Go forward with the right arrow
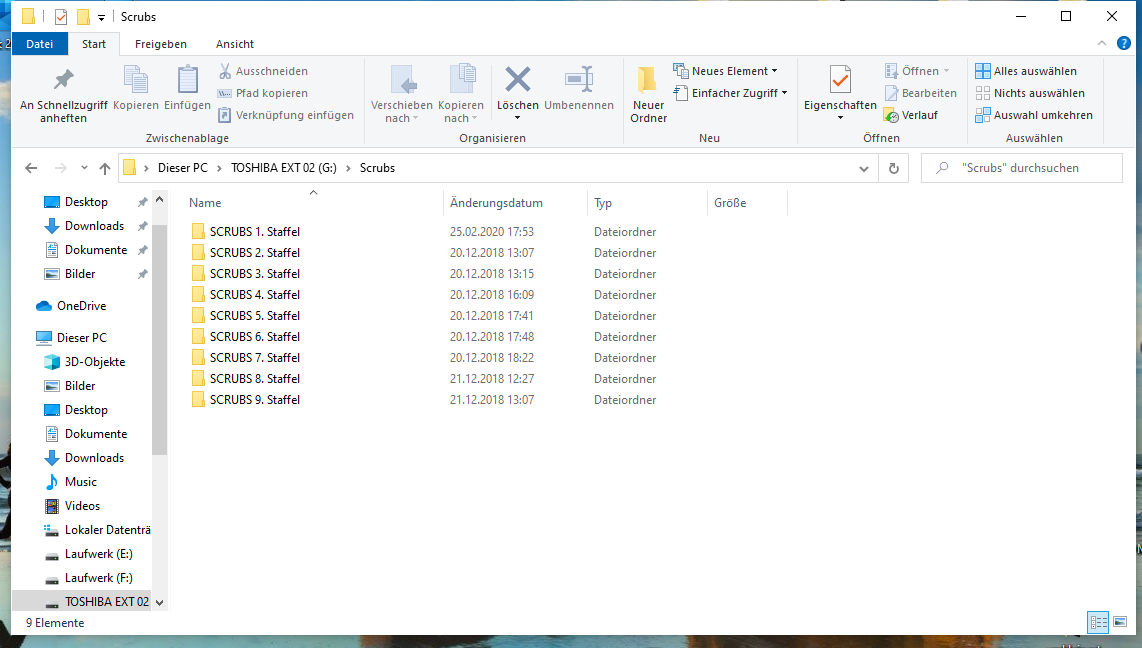The height and width of the screenshot is (648, 1142). (x=60, y=168)
